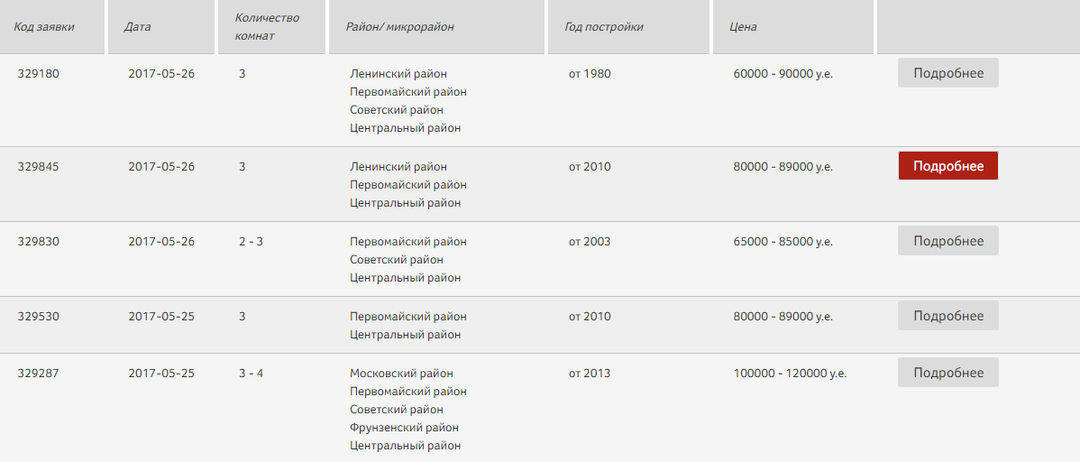The width and height of the screenshot is (1080, 462).
Task: Click request code 329845
Action: click(39, 167)
